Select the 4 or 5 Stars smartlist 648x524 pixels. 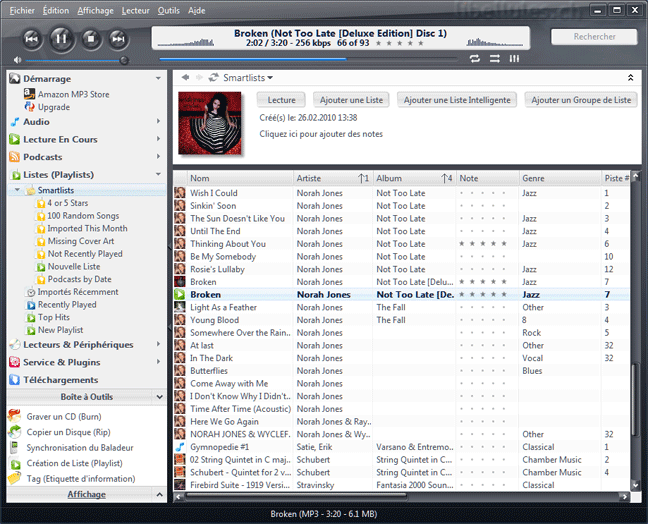(67, 203)
